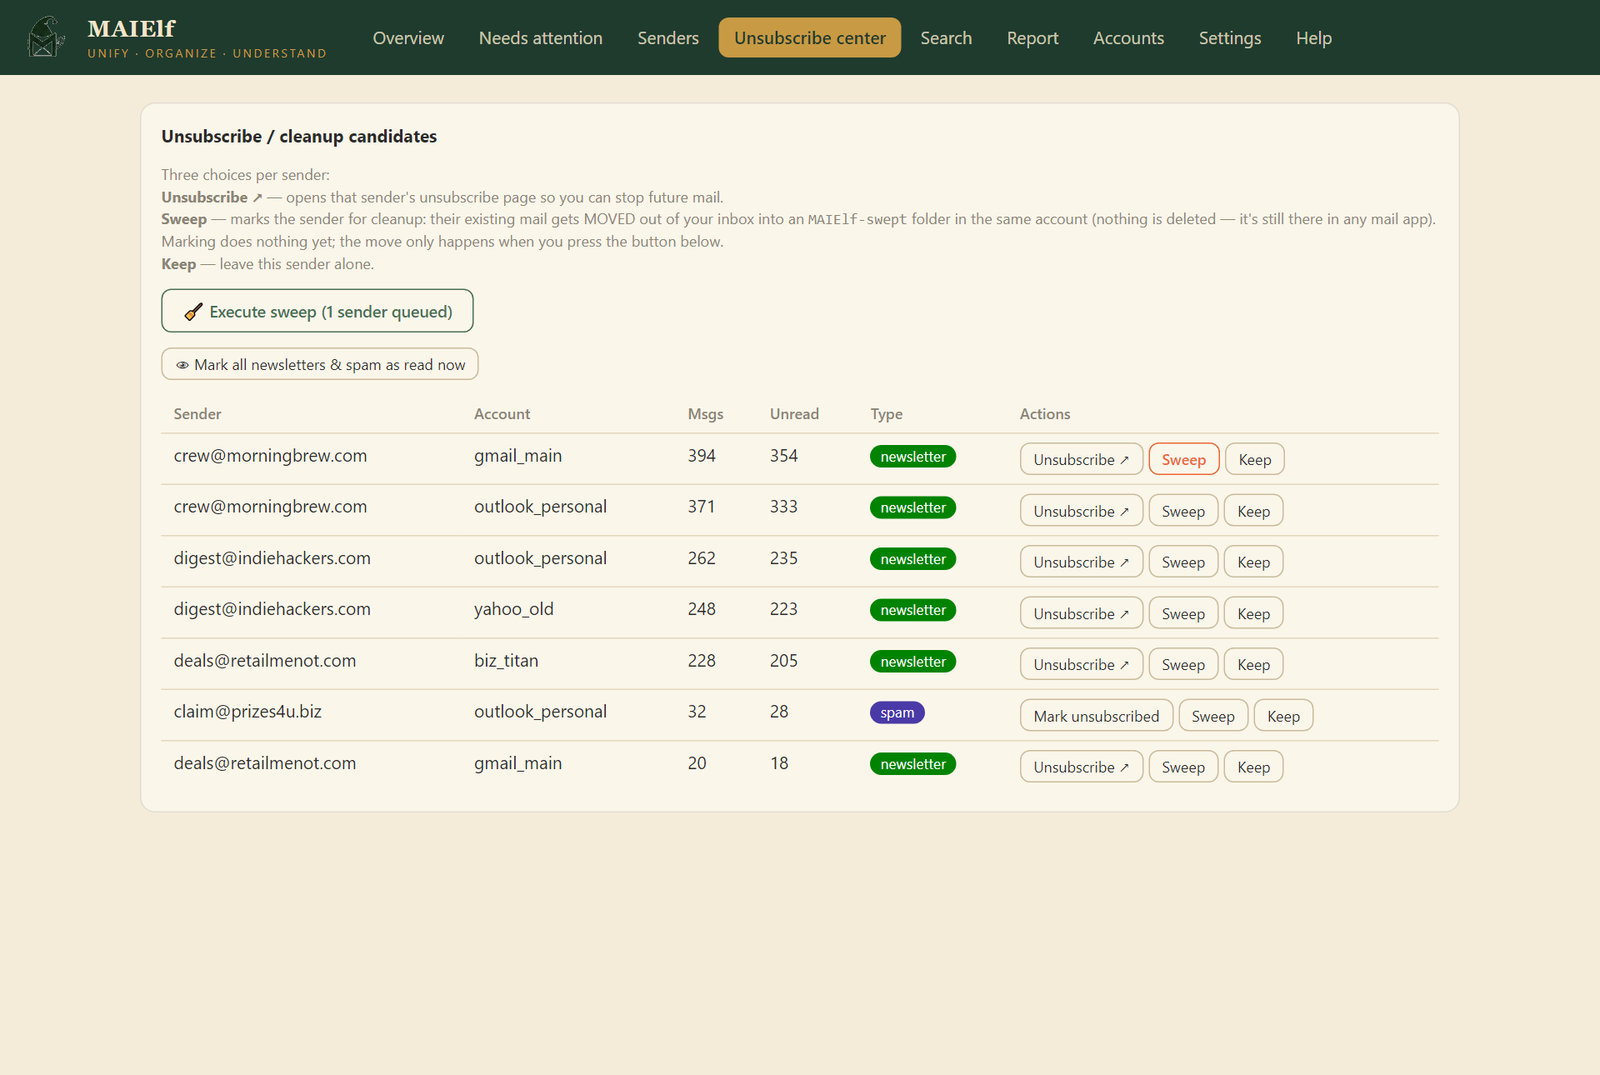Click unread count 333

coord(784,506)
